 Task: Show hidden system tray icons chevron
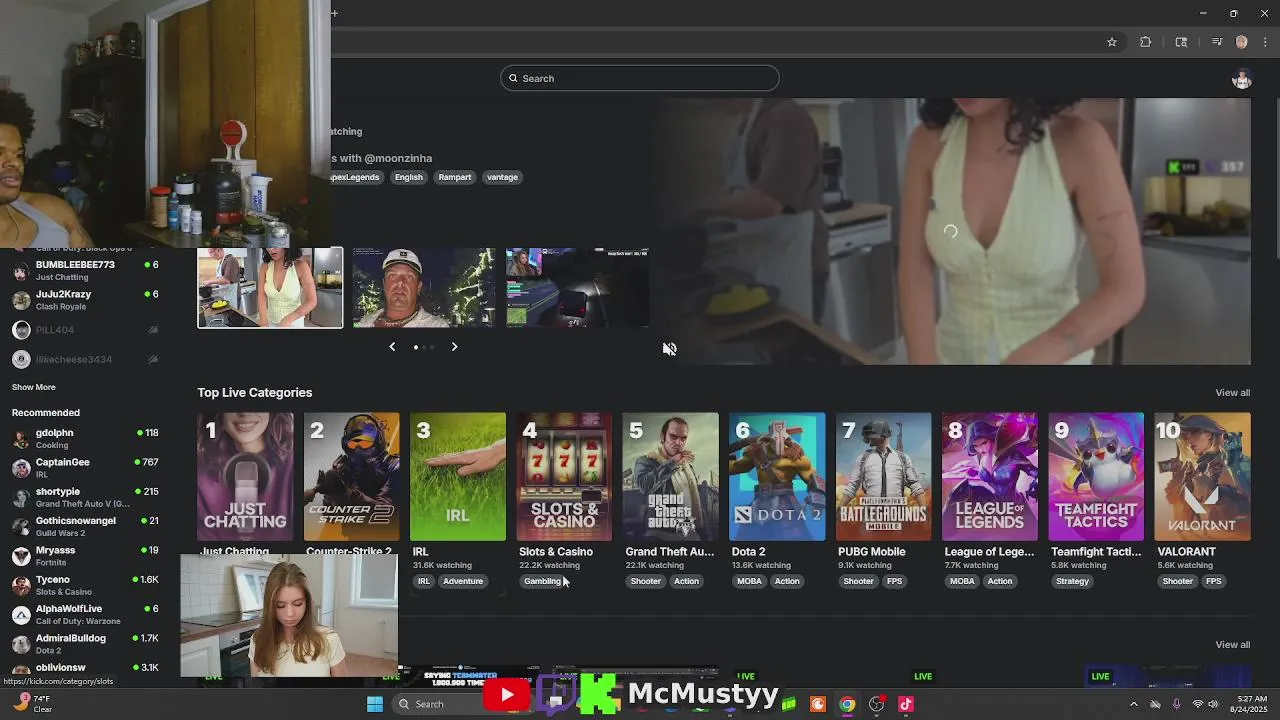[x=1133, y=704]
